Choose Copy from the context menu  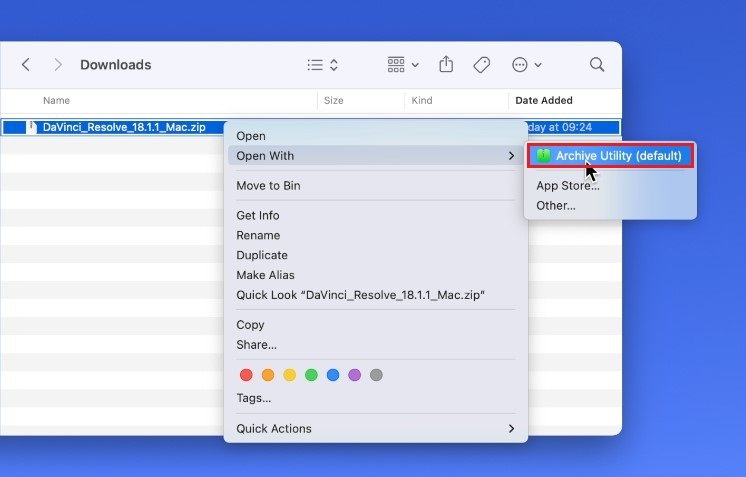(x=375, y=325)
